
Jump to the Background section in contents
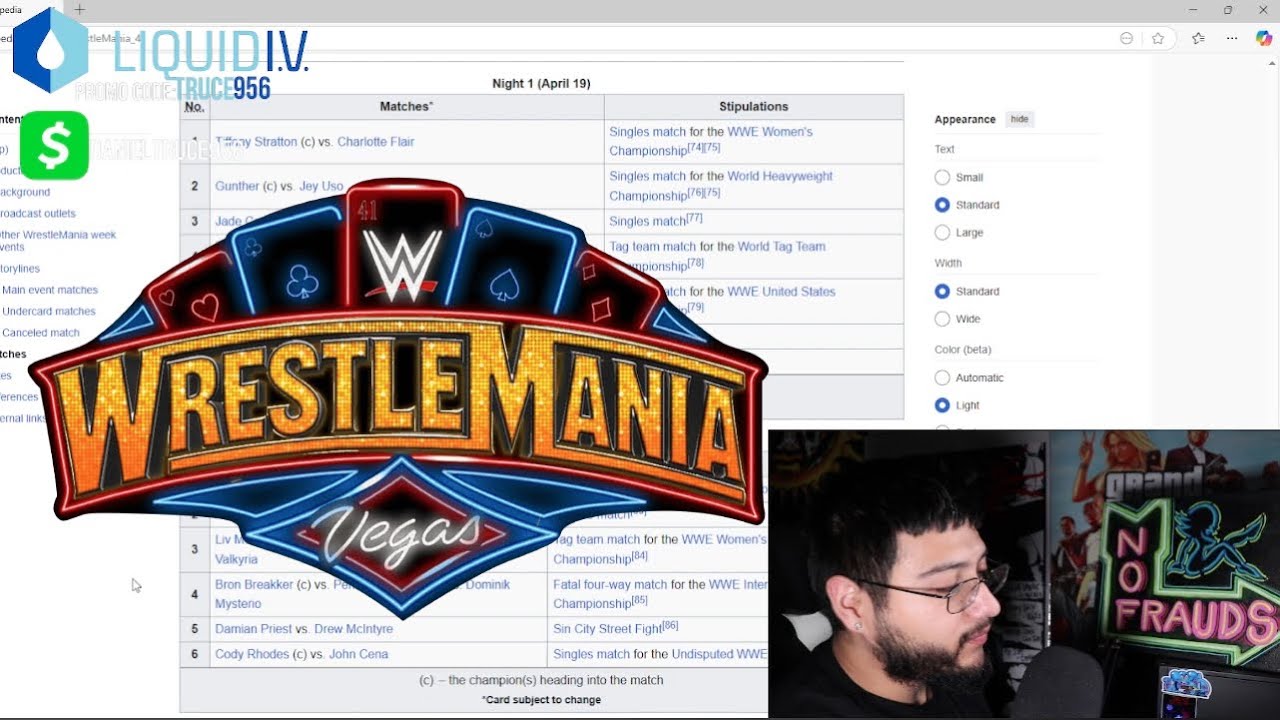(x=25, y=192)
